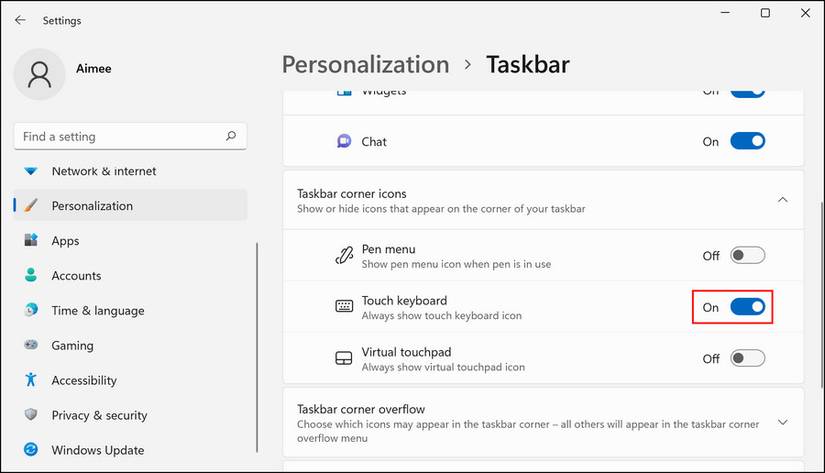The image size is (825, 473).
Task: Click the sidebar navigation scrollbar
Action: pyautogui.click(x=257, y=347)
